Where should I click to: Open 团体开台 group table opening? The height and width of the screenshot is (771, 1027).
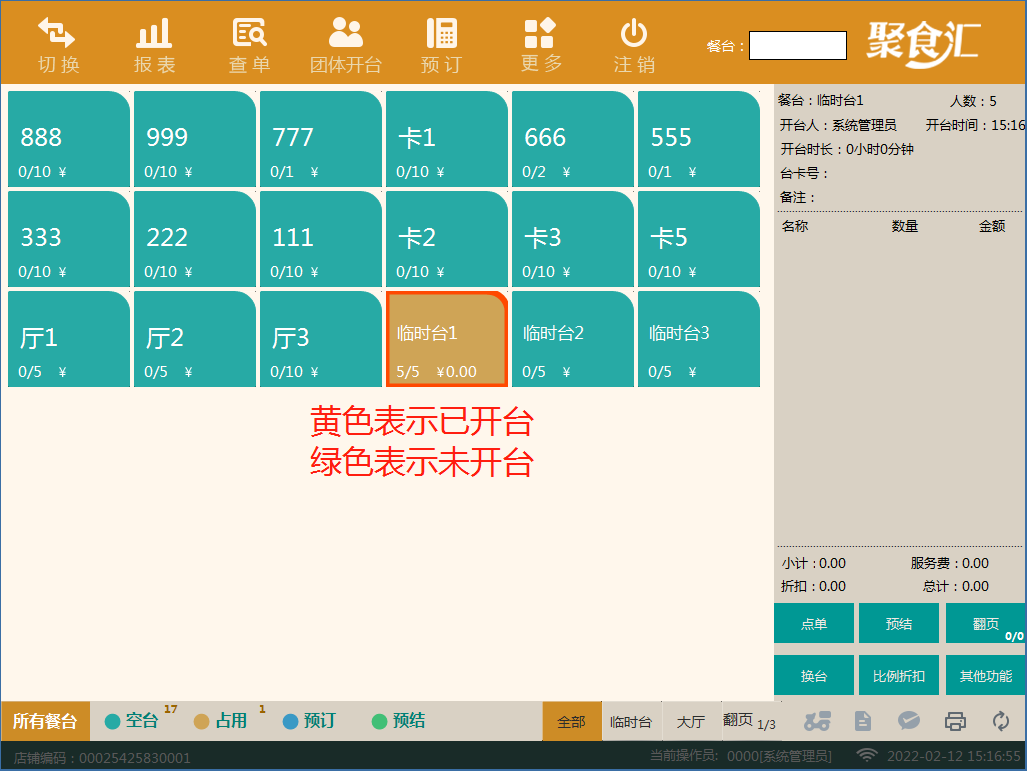click(345, 42)
